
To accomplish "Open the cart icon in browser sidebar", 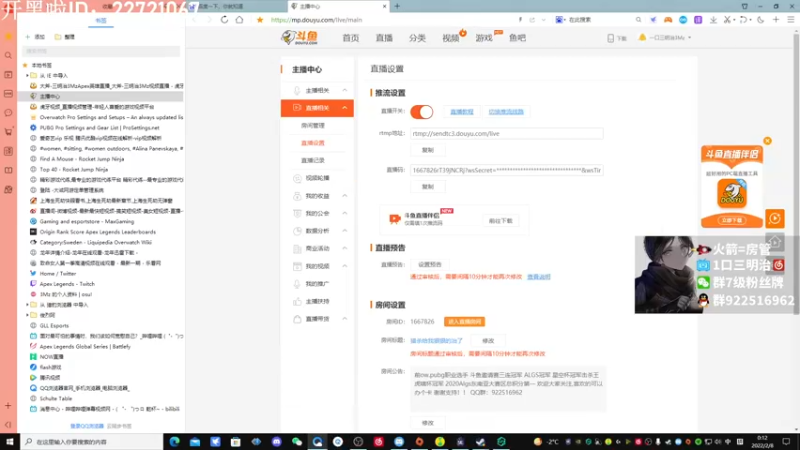I will point(8,132).
